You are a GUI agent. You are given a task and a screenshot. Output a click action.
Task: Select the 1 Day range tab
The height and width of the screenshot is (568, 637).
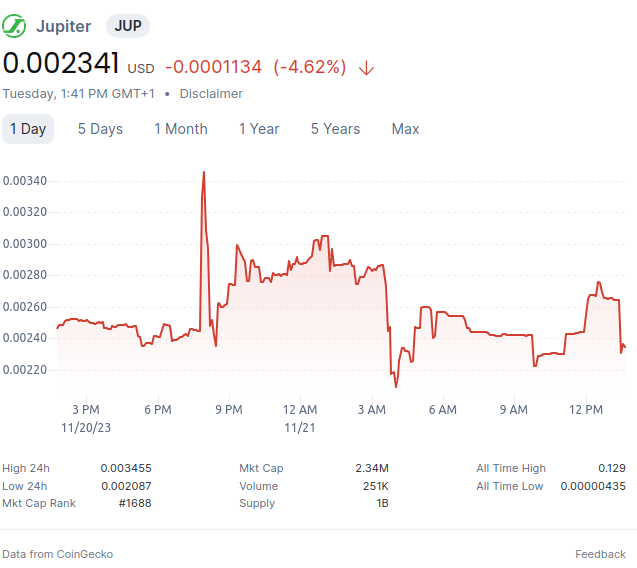(28, 129)
